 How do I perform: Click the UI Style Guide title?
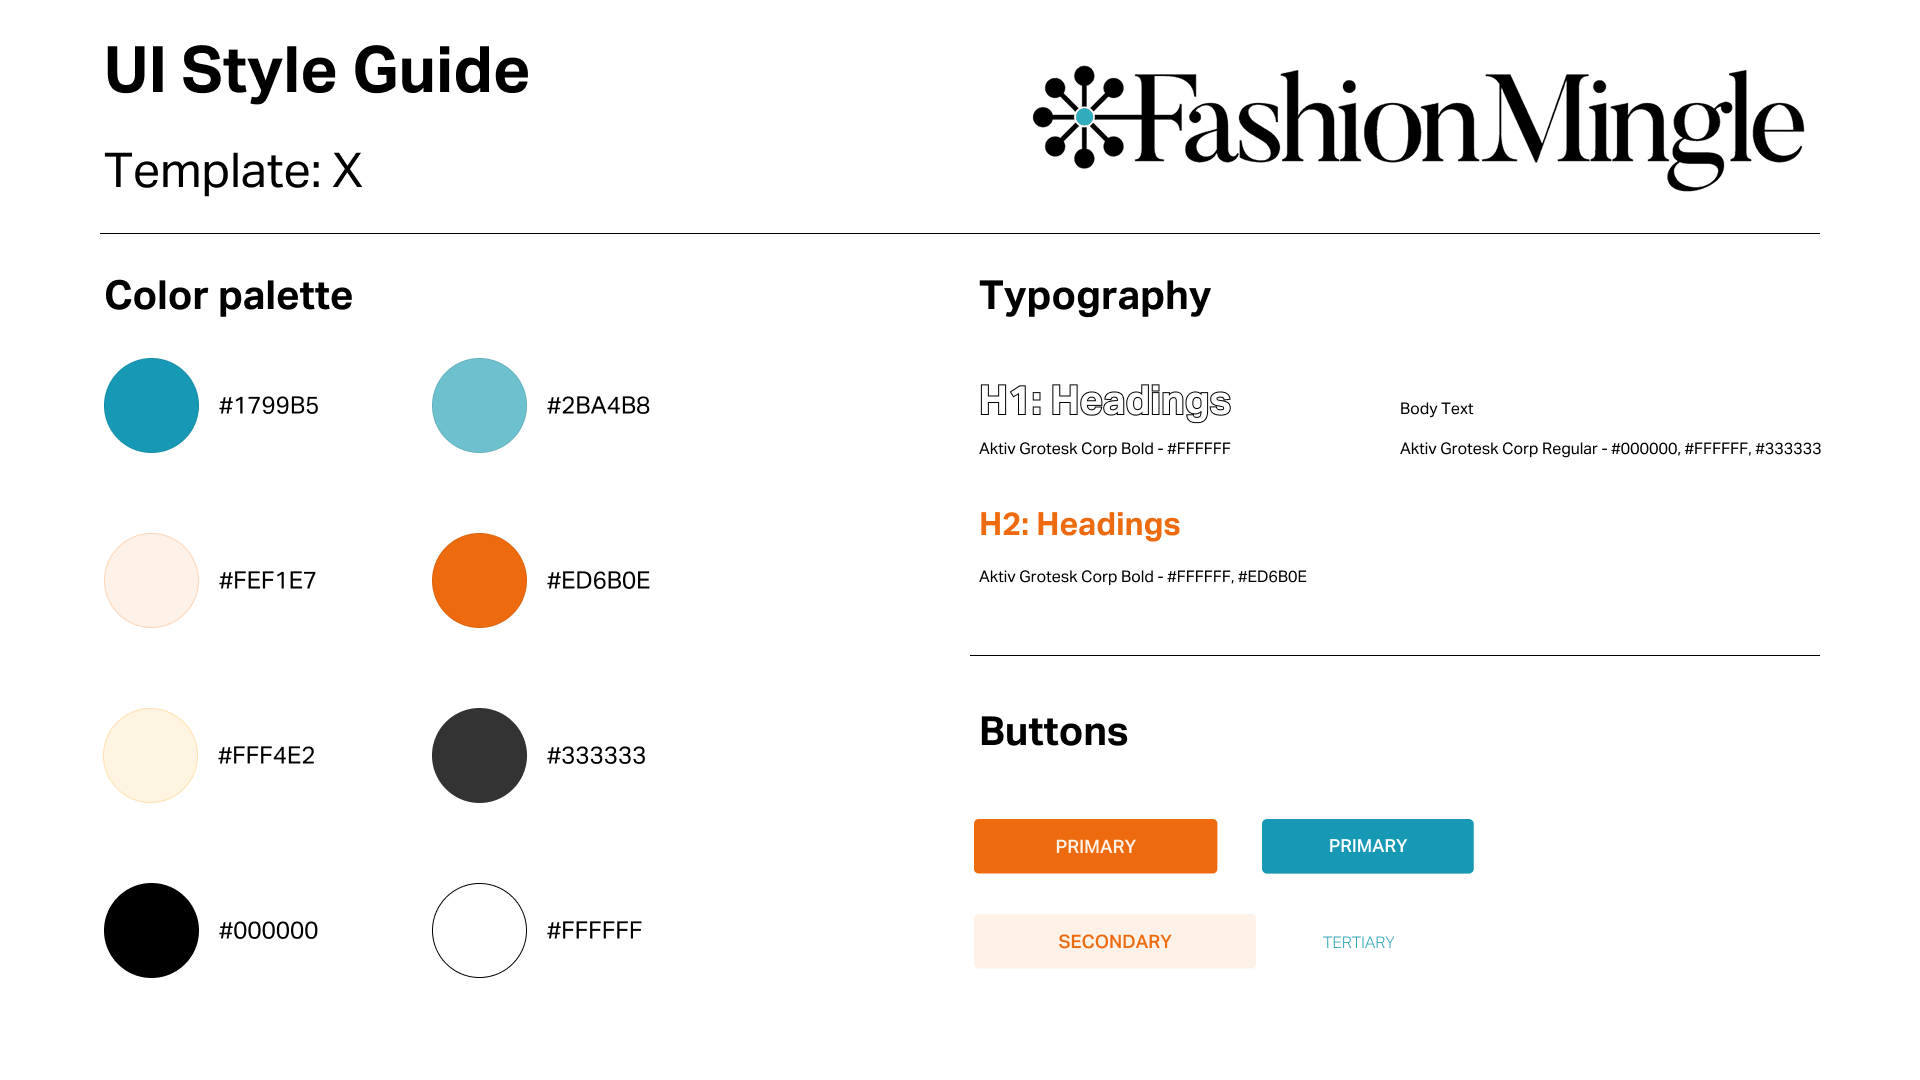click(x=316, y=71)
